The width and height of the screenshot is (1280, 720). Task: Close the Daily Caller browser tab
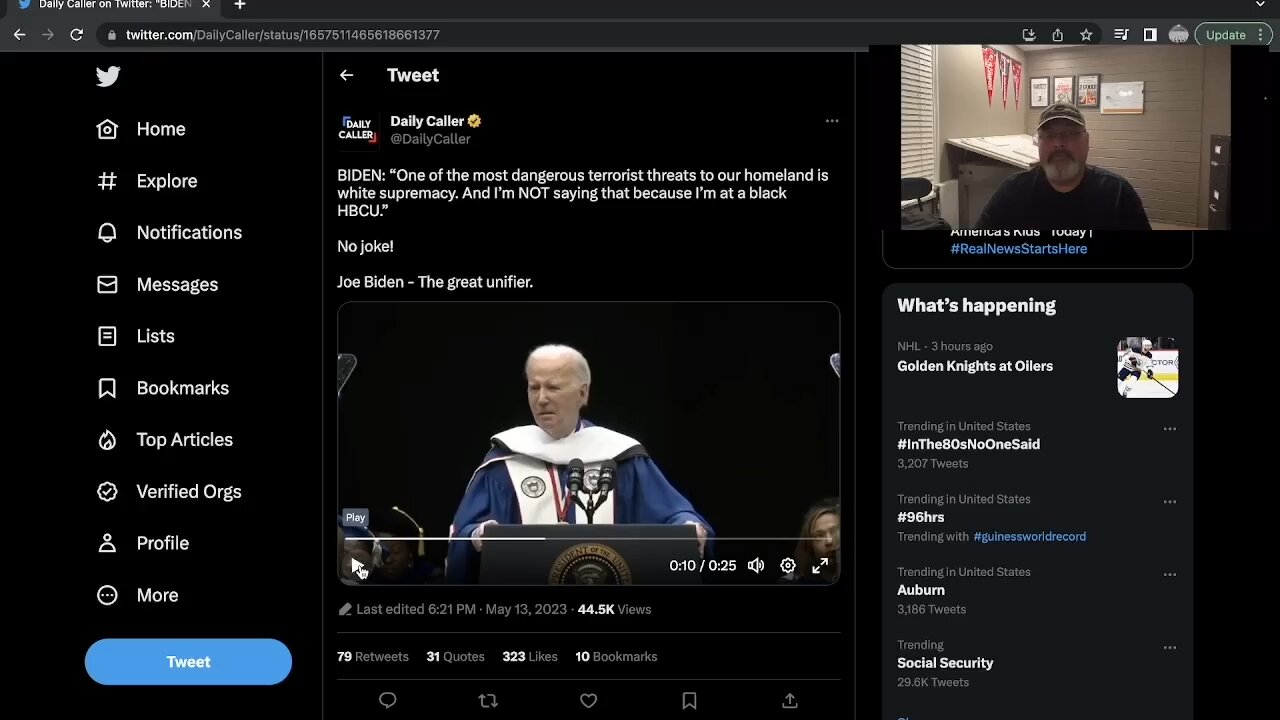(x=206, y=5)
